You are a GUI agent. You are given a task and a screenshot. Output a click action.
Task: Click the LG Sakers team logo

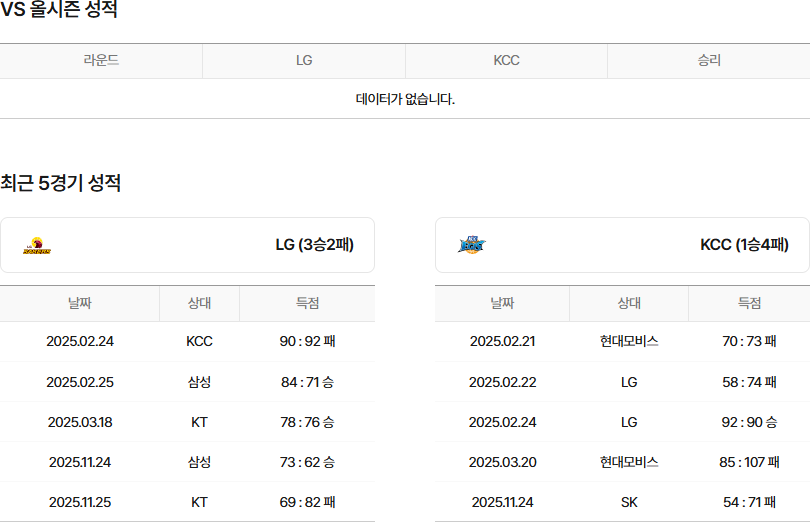click(x=37, y=246)
